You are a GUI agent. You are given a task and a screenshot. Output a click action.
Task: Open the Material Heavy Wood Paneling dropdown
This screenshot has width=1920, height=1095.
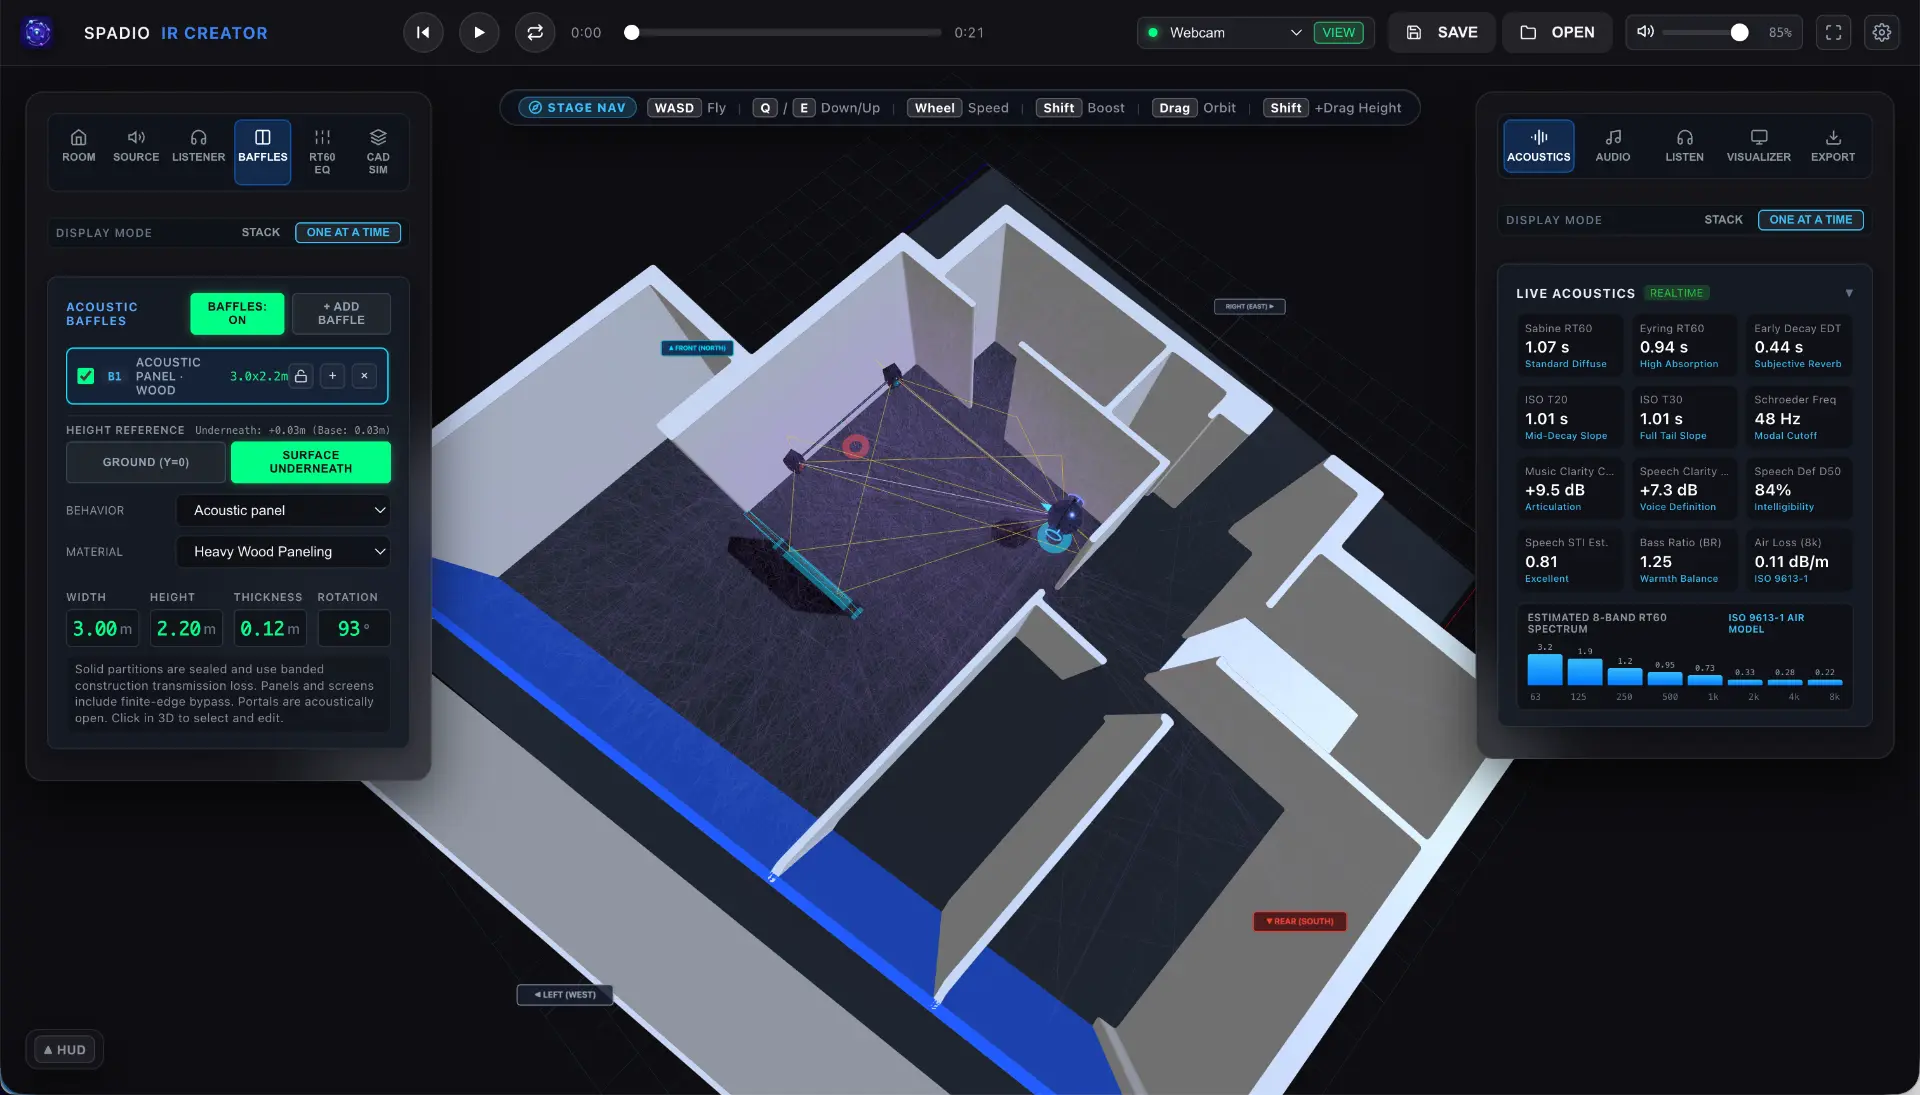point(283,552)
